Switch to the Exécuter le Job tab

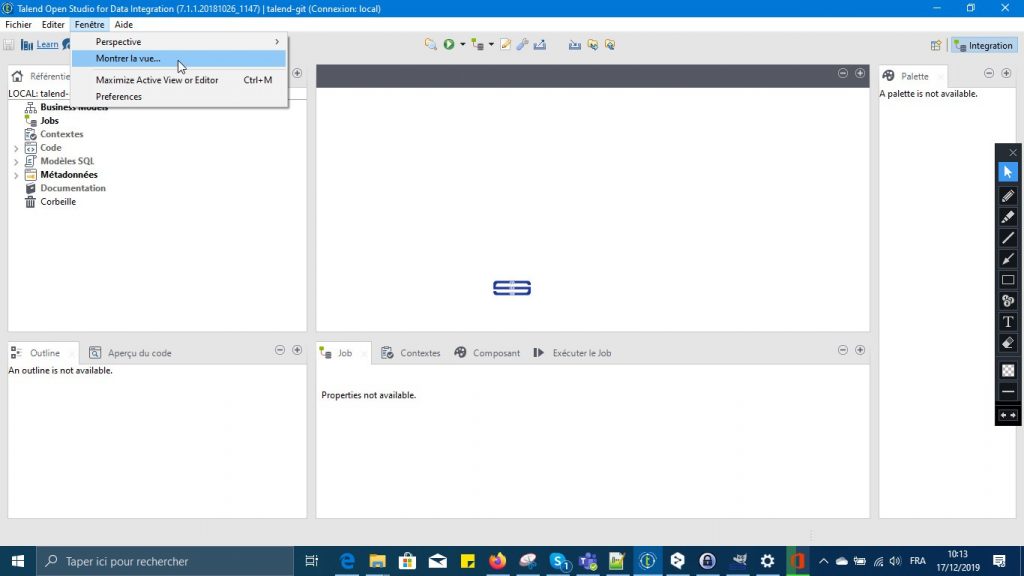(x=573, y=353)
